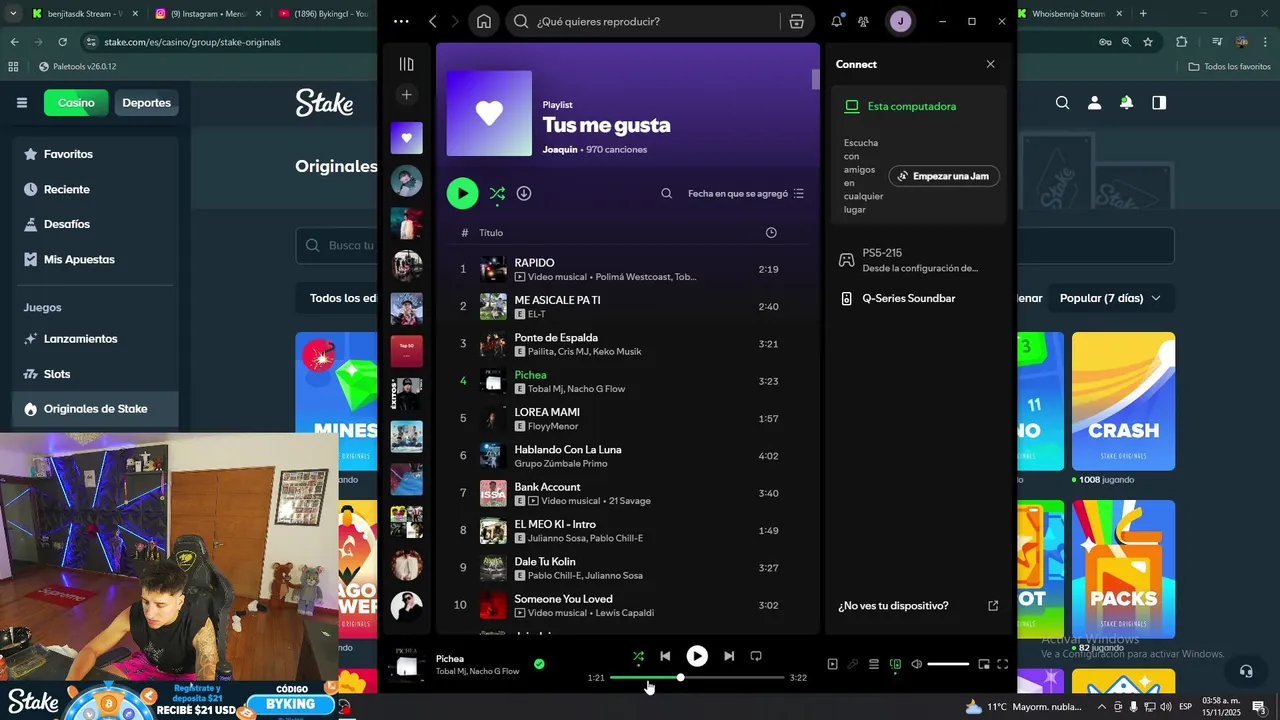Open Spotify home page
This screenshot has width=1280, height=720.
[x=484, y=21]
